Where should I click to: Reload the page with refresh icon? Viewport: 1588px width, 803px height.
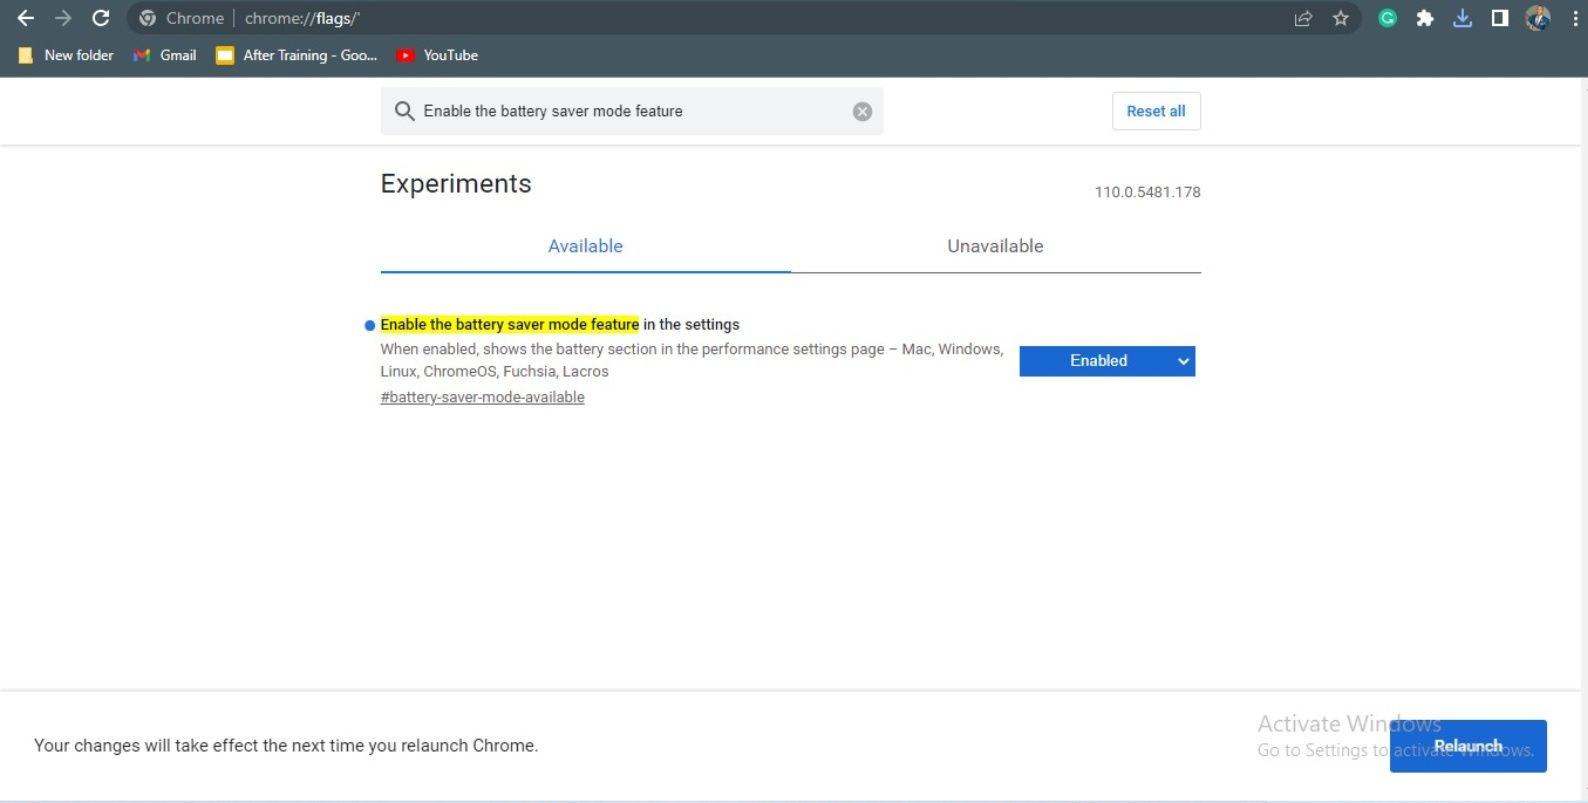pyautogui.click(x=100, y=18)
